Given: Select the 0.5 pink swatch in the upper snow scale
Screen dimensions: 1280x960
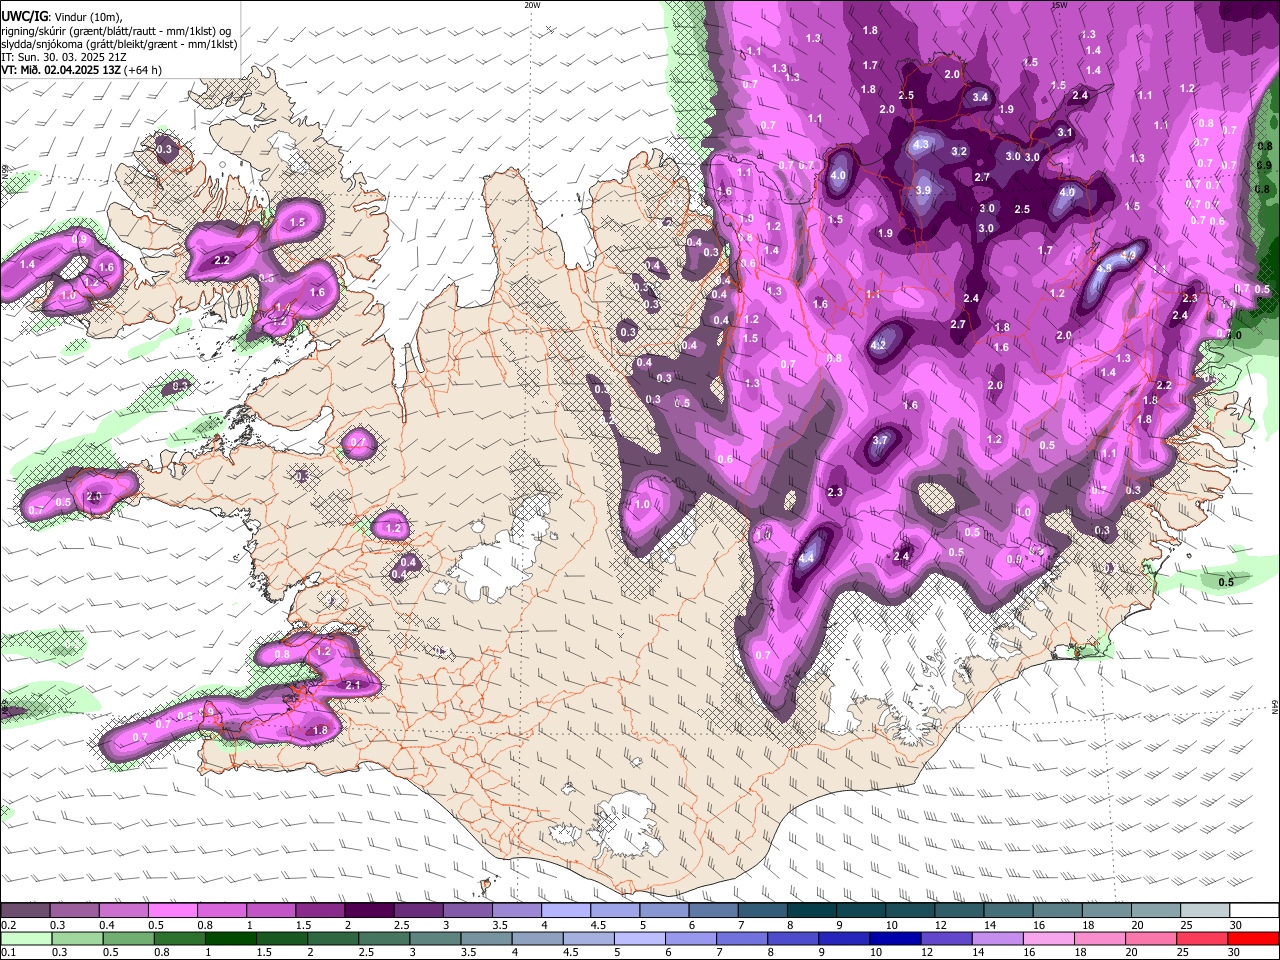Looking at the screenshot, I should coord(173,911).
